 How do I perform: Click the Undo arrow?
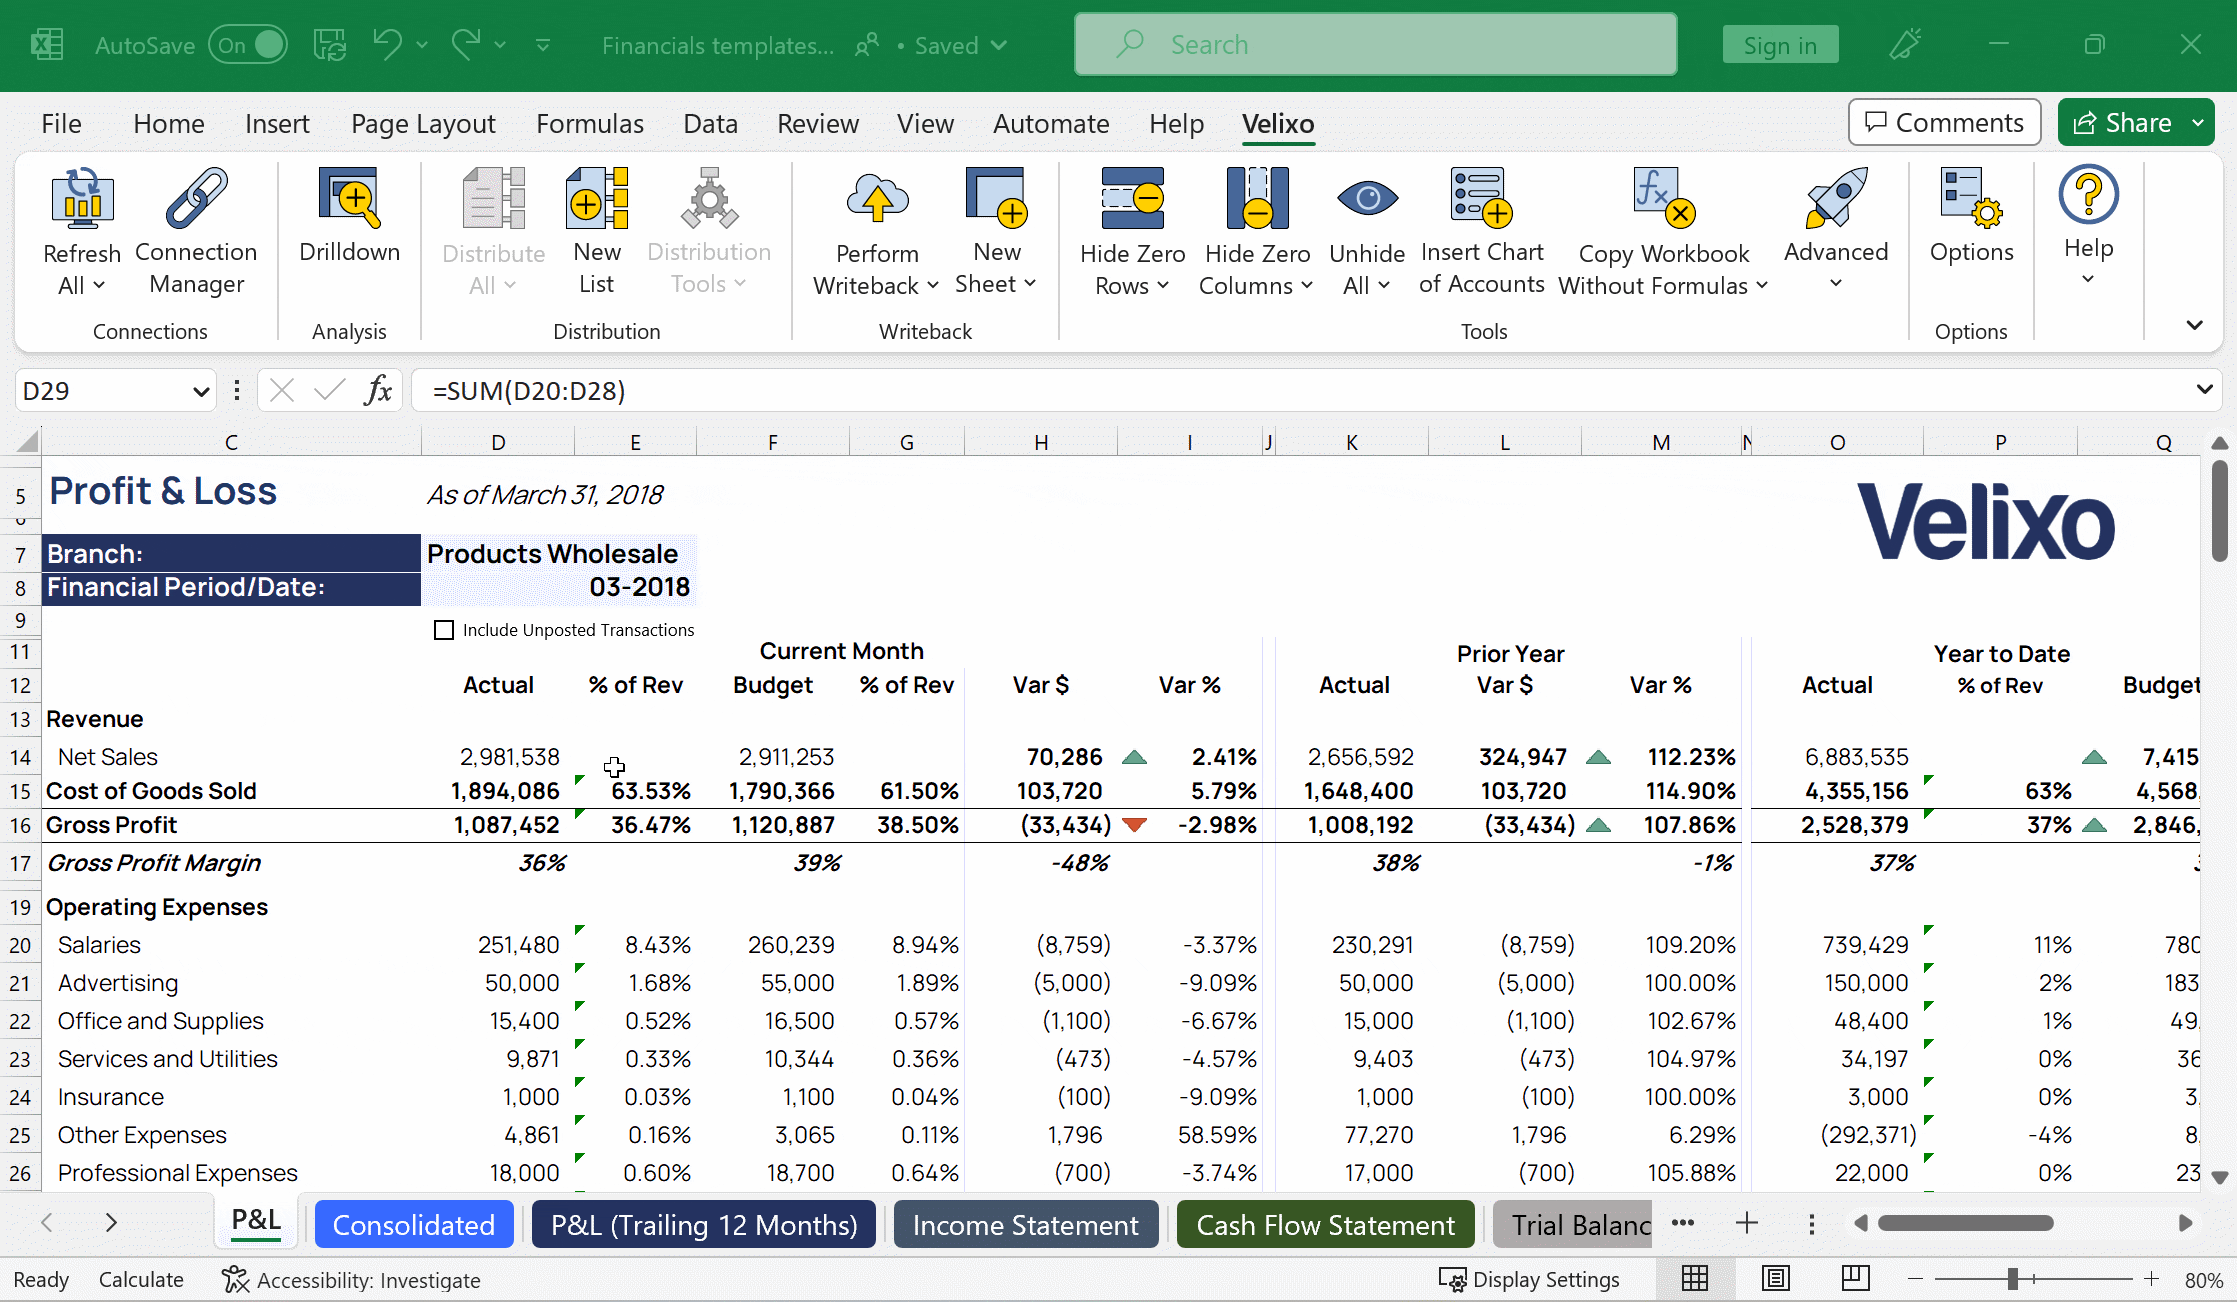387,45
